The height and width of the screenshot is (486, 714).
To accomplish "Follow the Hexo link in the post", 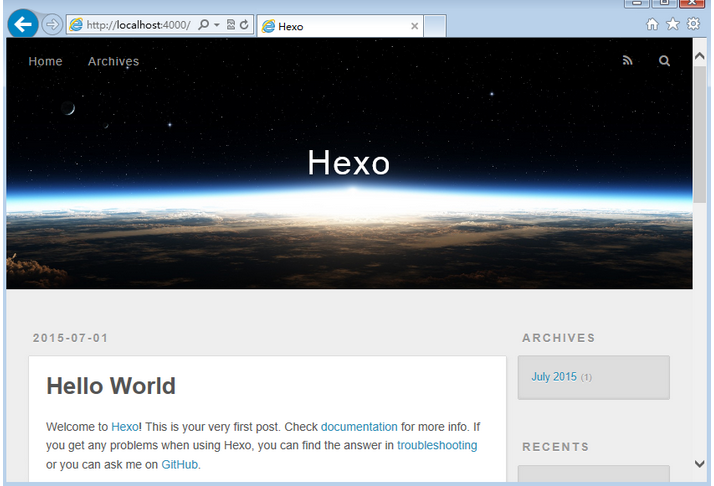I will point(125,427).
